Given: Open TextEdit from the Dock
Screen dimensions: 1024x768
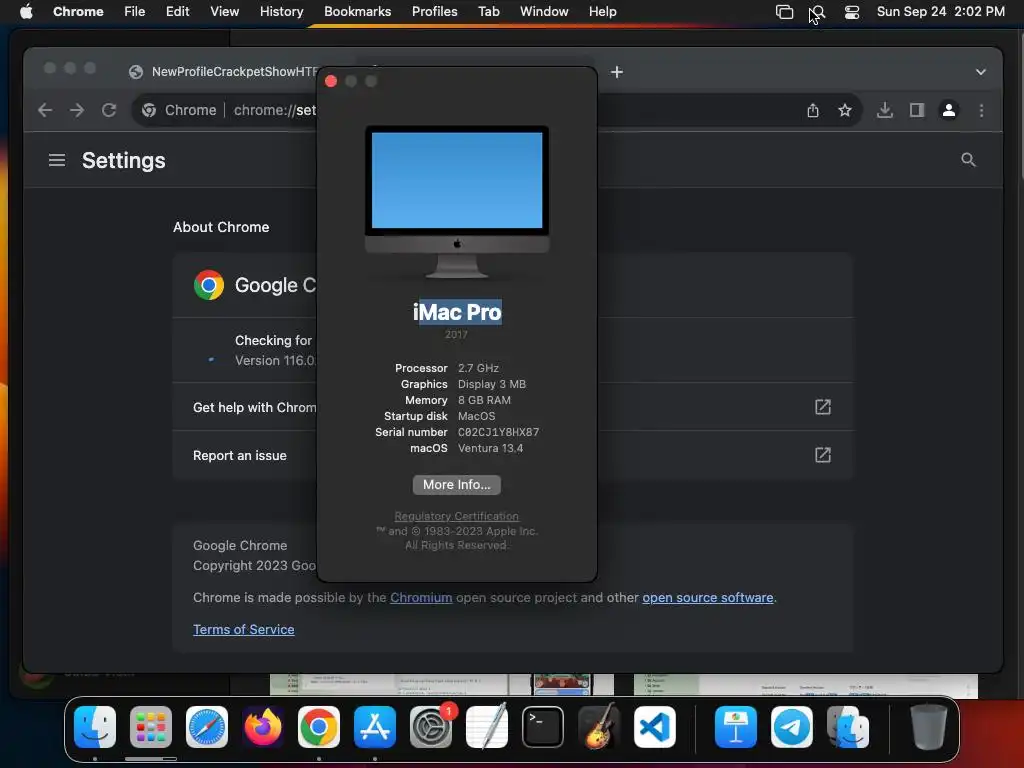Looking at the screenshot, I should click(487, 727).
